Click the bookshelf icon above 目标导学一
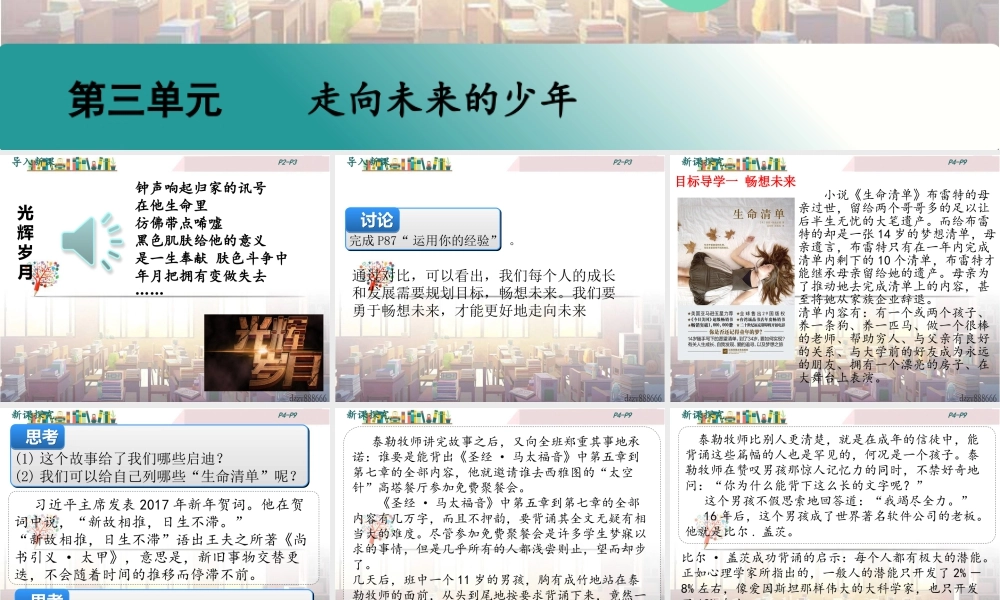The width and height of the screenshot is (1000, 600). [x=703, y=163]
